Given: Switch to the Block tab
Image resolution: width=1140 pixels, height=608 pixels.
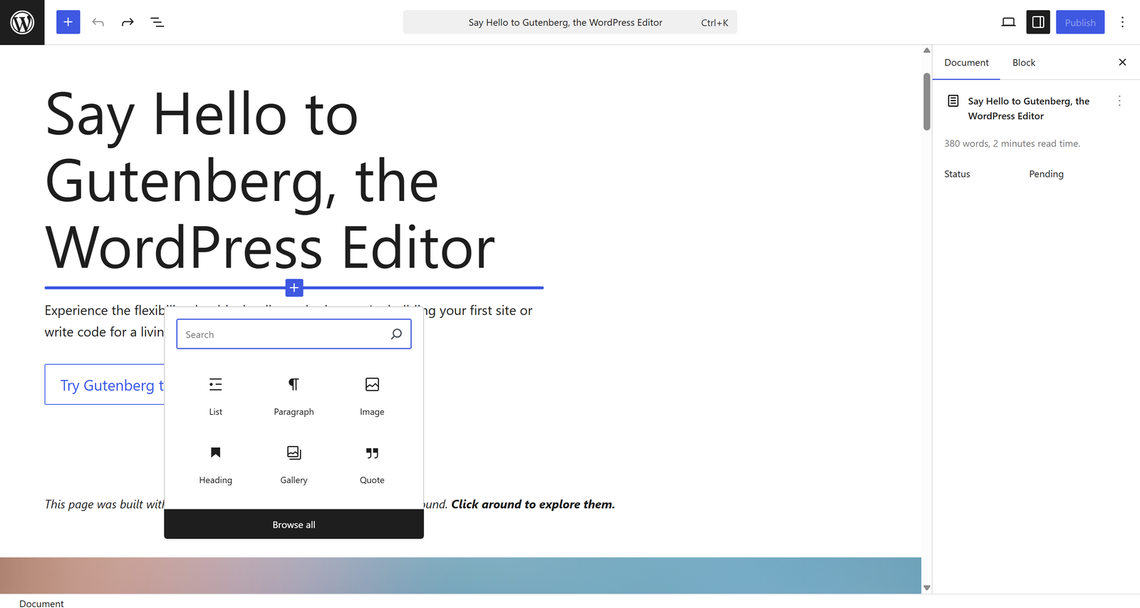Looking at the screenshot, I should [1024, 63].
